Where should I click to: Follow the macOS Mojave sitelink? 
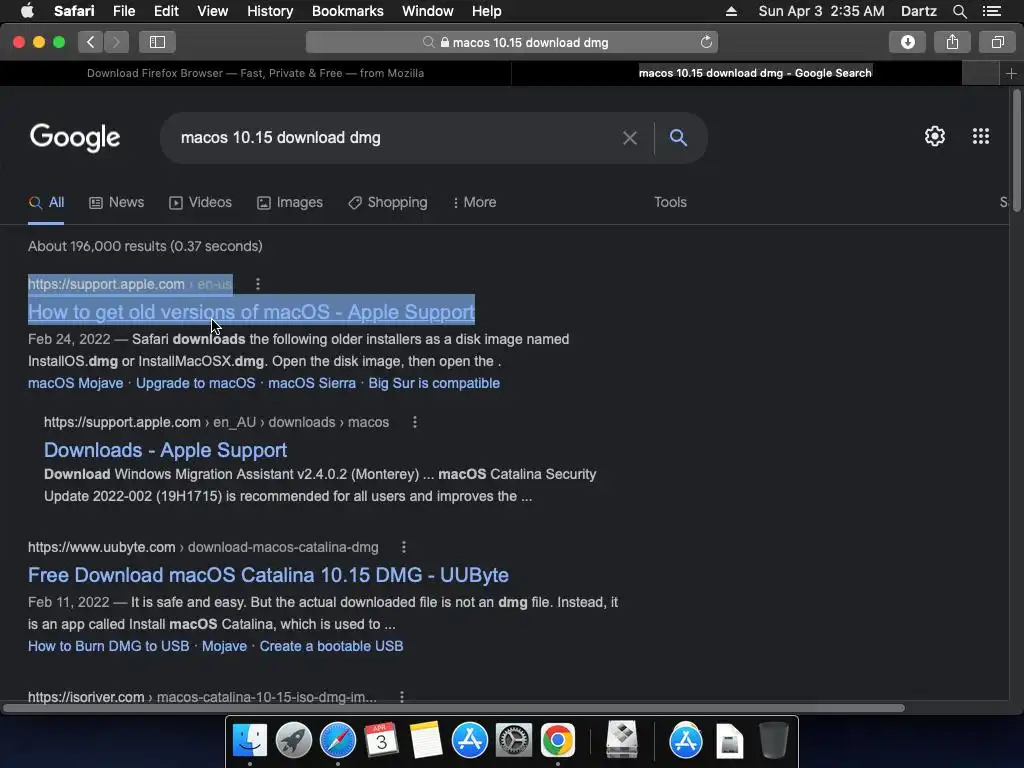point(75,383)
